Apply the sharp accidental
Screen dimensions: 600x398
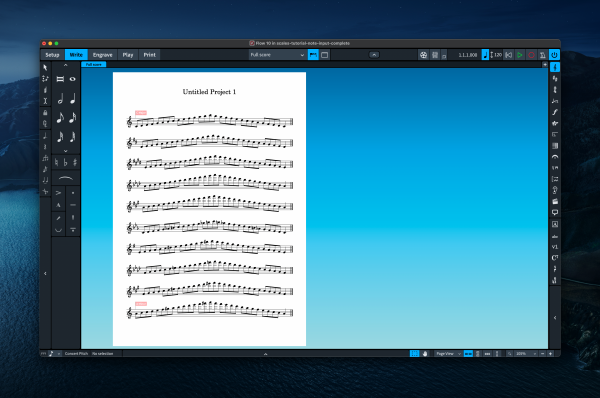pyautogui.click(x=75, y=162)
